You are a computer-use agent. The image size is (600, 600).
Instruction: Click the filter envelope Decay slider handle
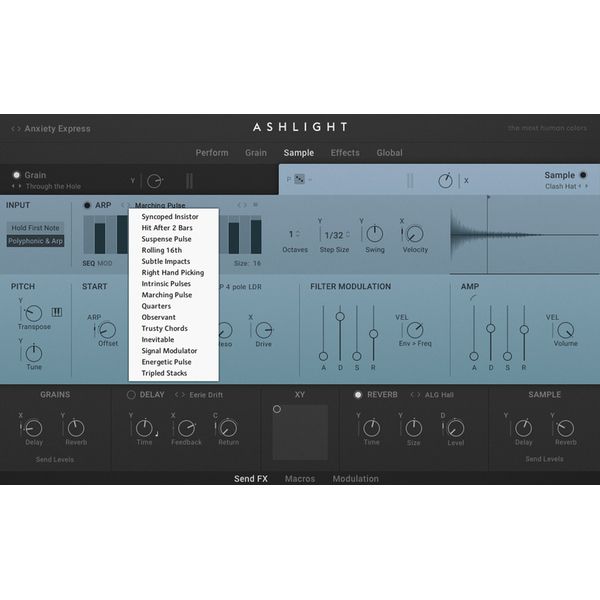[x=340, y=316]
